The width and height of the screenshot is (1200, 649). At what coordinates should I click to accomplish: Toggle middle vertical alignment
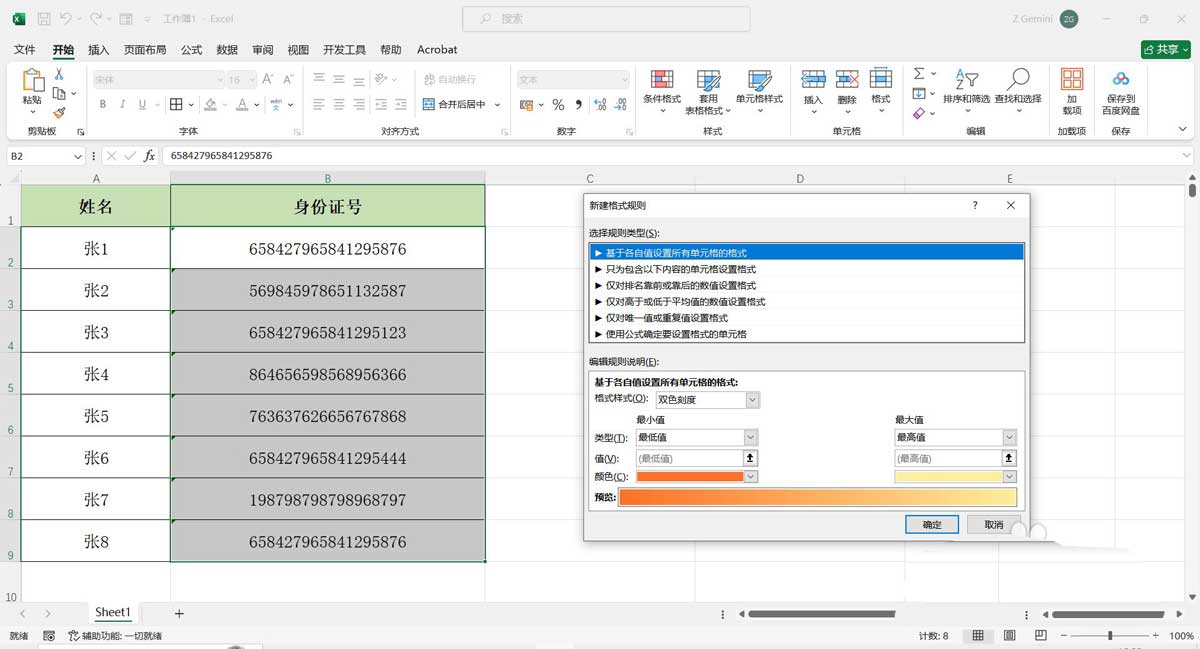340,79
